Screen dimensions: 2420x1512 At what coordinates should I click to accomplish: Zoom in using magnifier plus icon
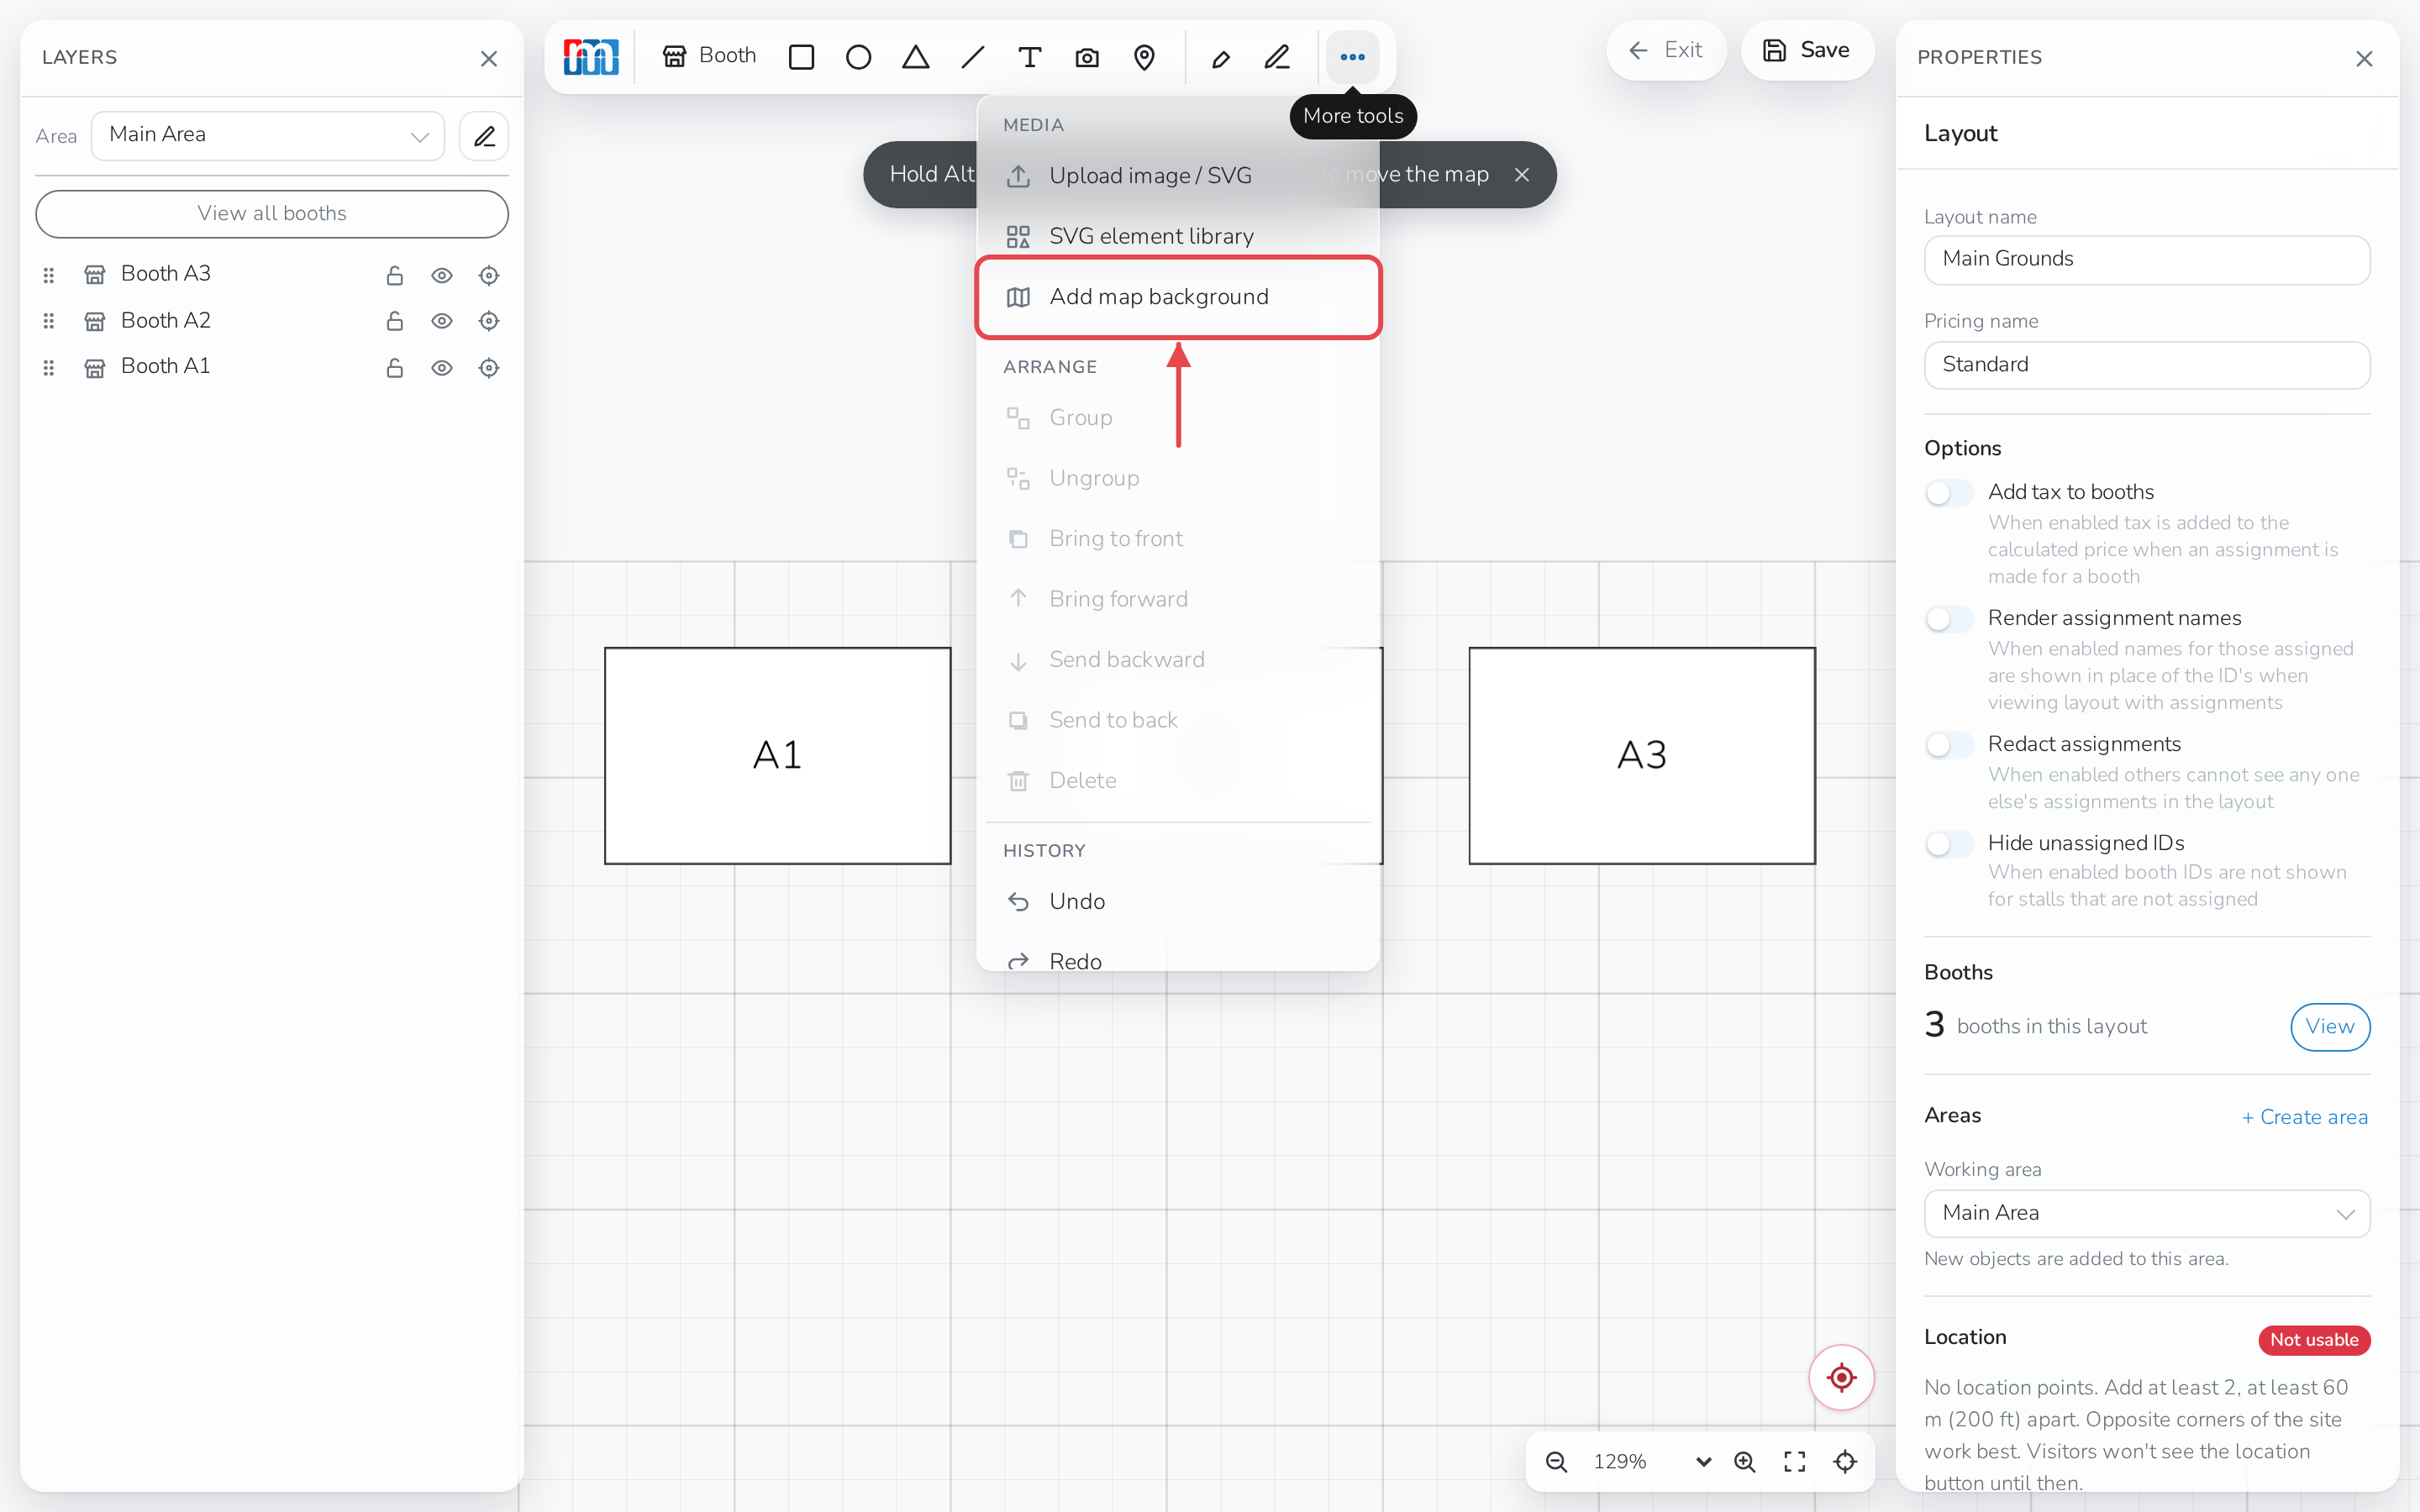click(1745, 1462)
